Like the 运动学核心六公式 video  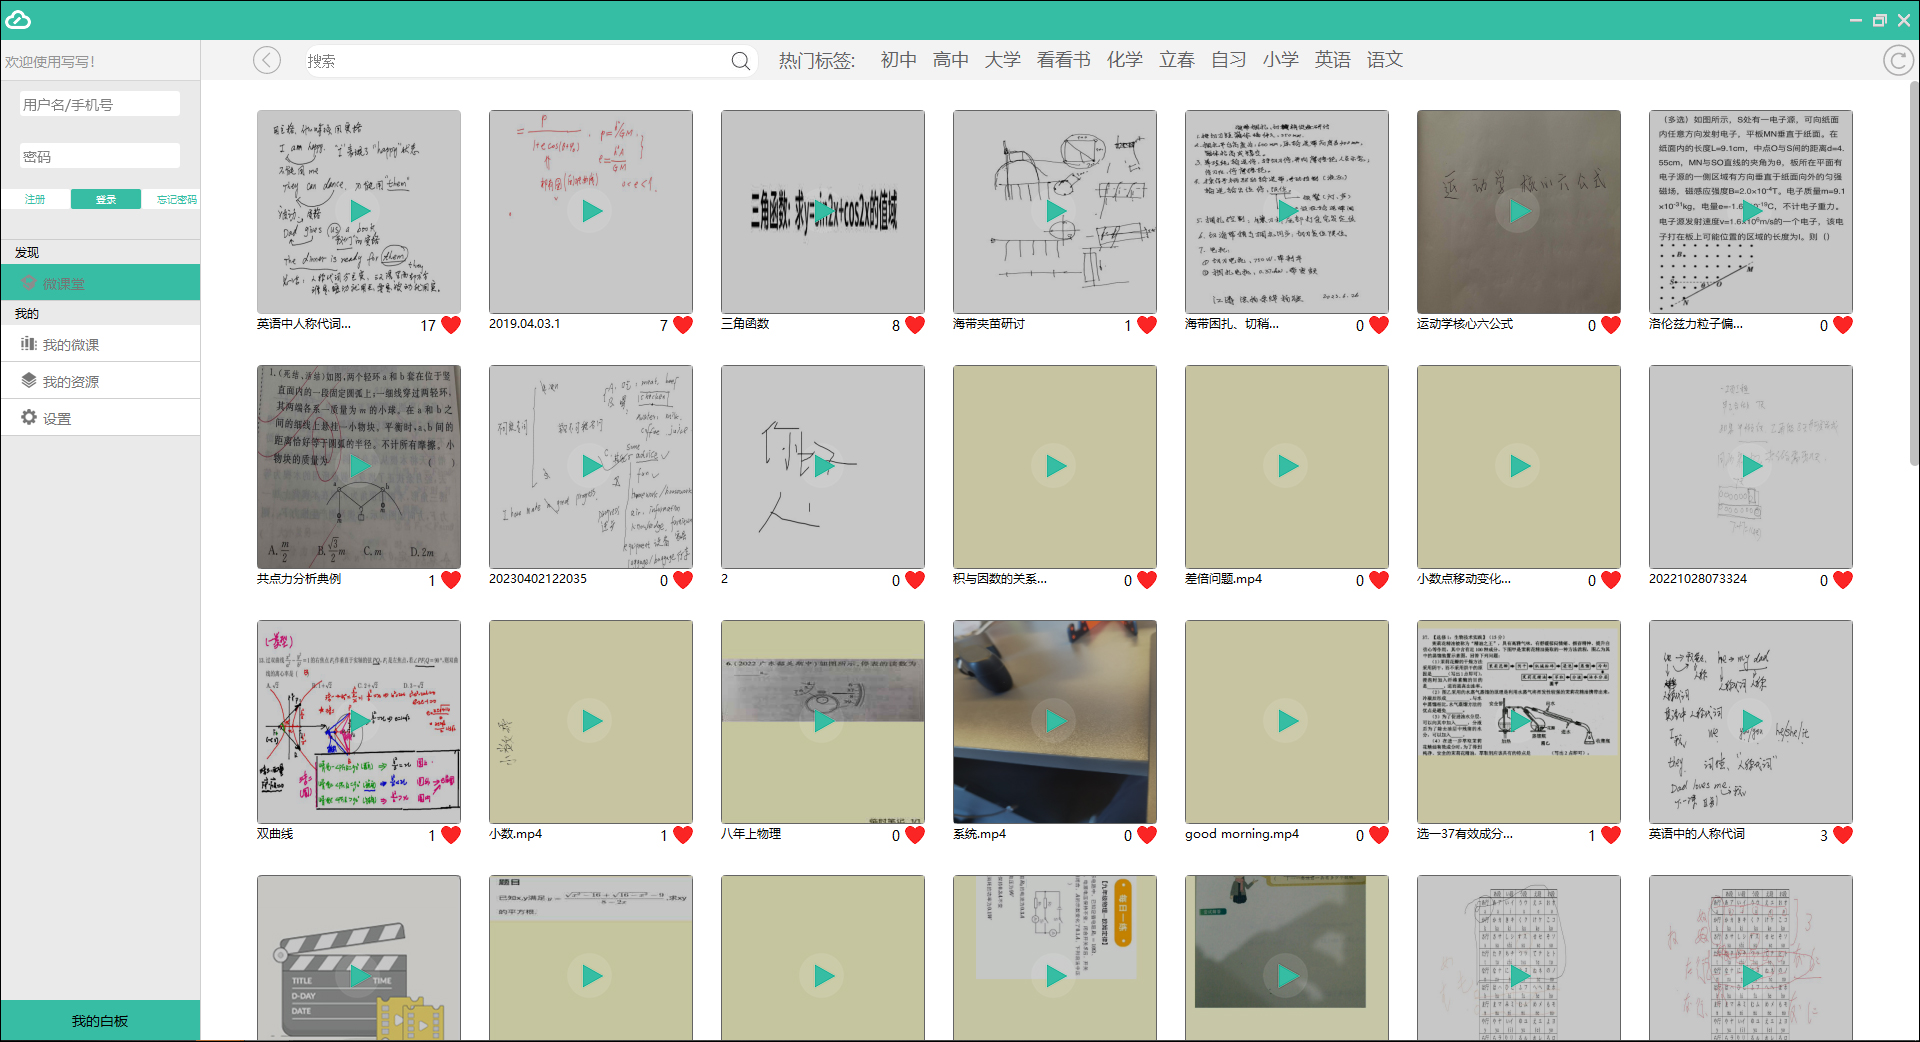point(1611,325)
